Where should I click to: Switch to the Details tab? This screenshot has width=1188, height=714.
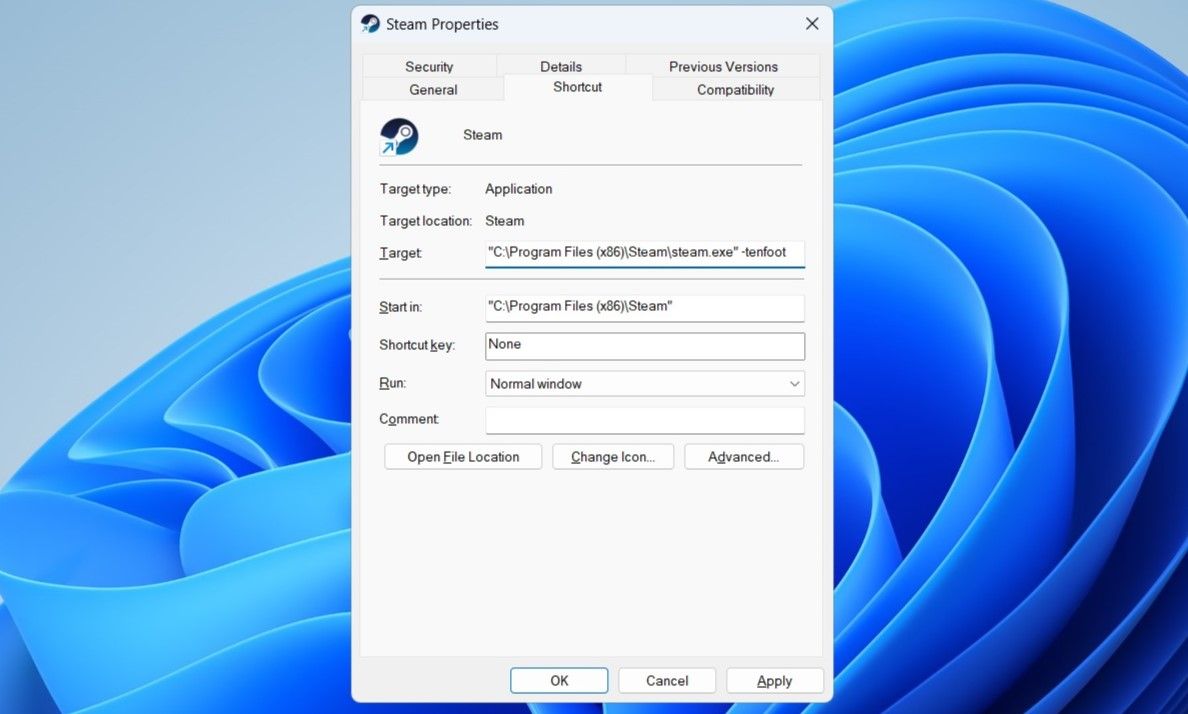coord(561,66)
